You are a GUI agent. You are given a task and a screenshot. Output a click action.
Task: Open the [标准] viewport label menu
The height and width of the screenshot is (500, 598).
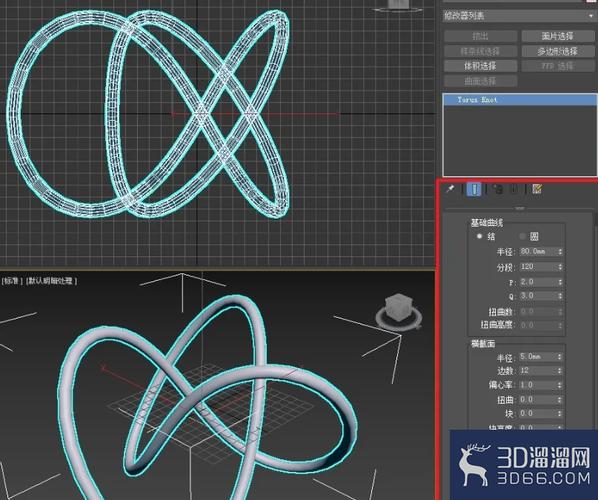tap(12, 281)
